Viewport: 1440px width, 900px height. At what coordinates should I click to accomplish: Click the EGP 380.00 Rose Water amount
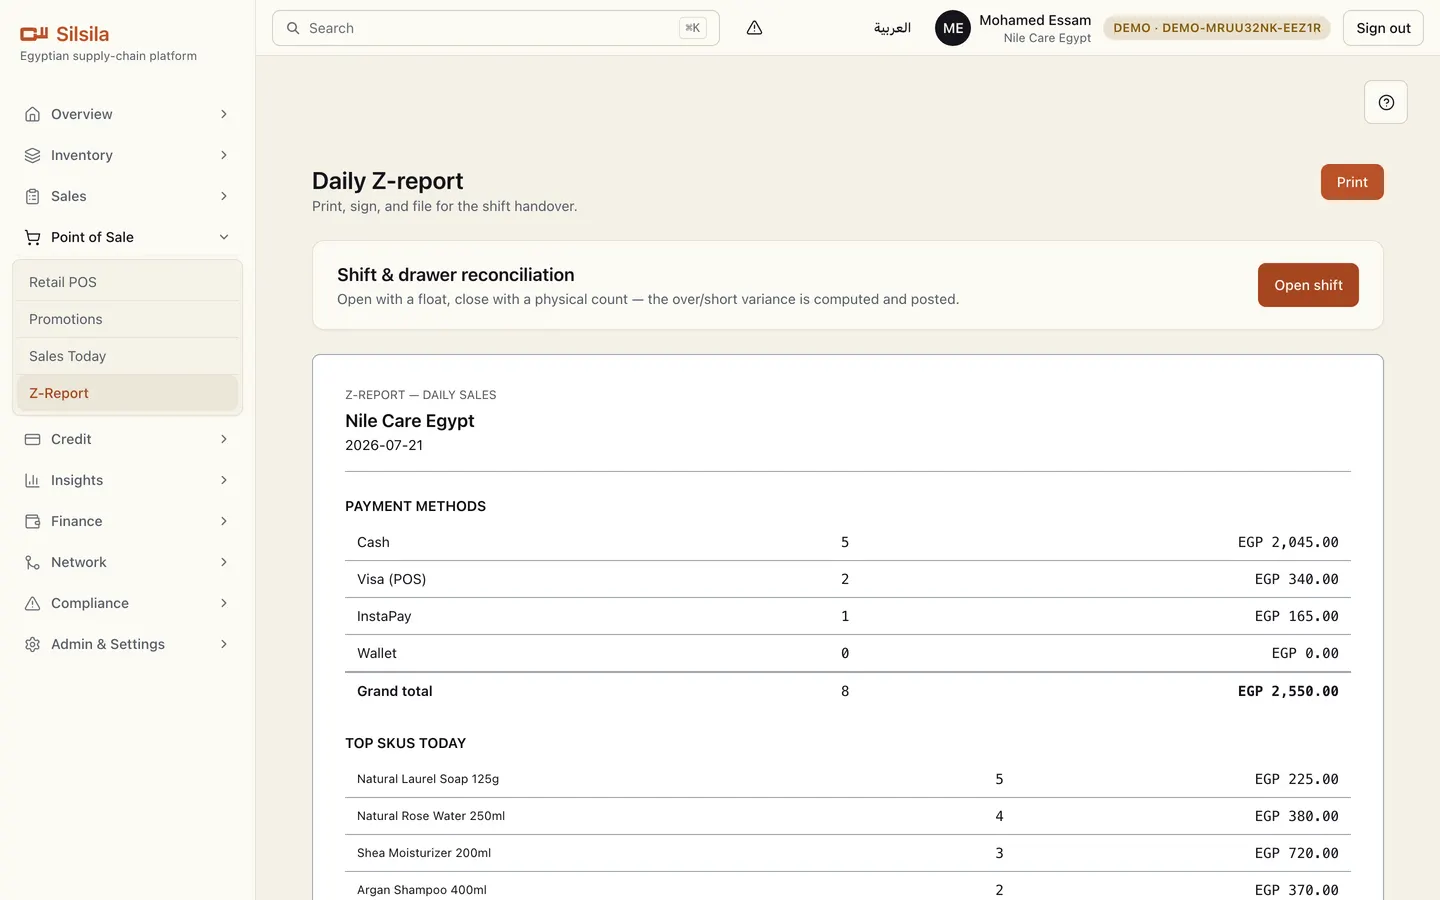tap(1296, 816)
